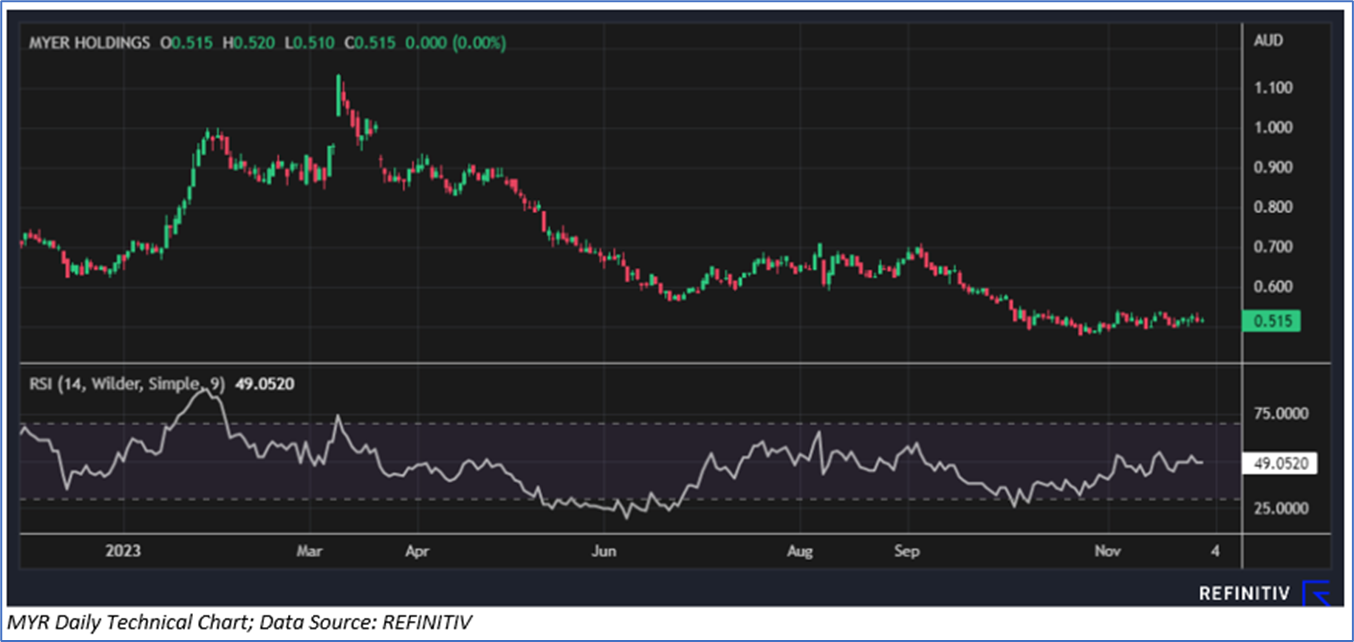Click the 4 date axis label

pos(1215,550)
